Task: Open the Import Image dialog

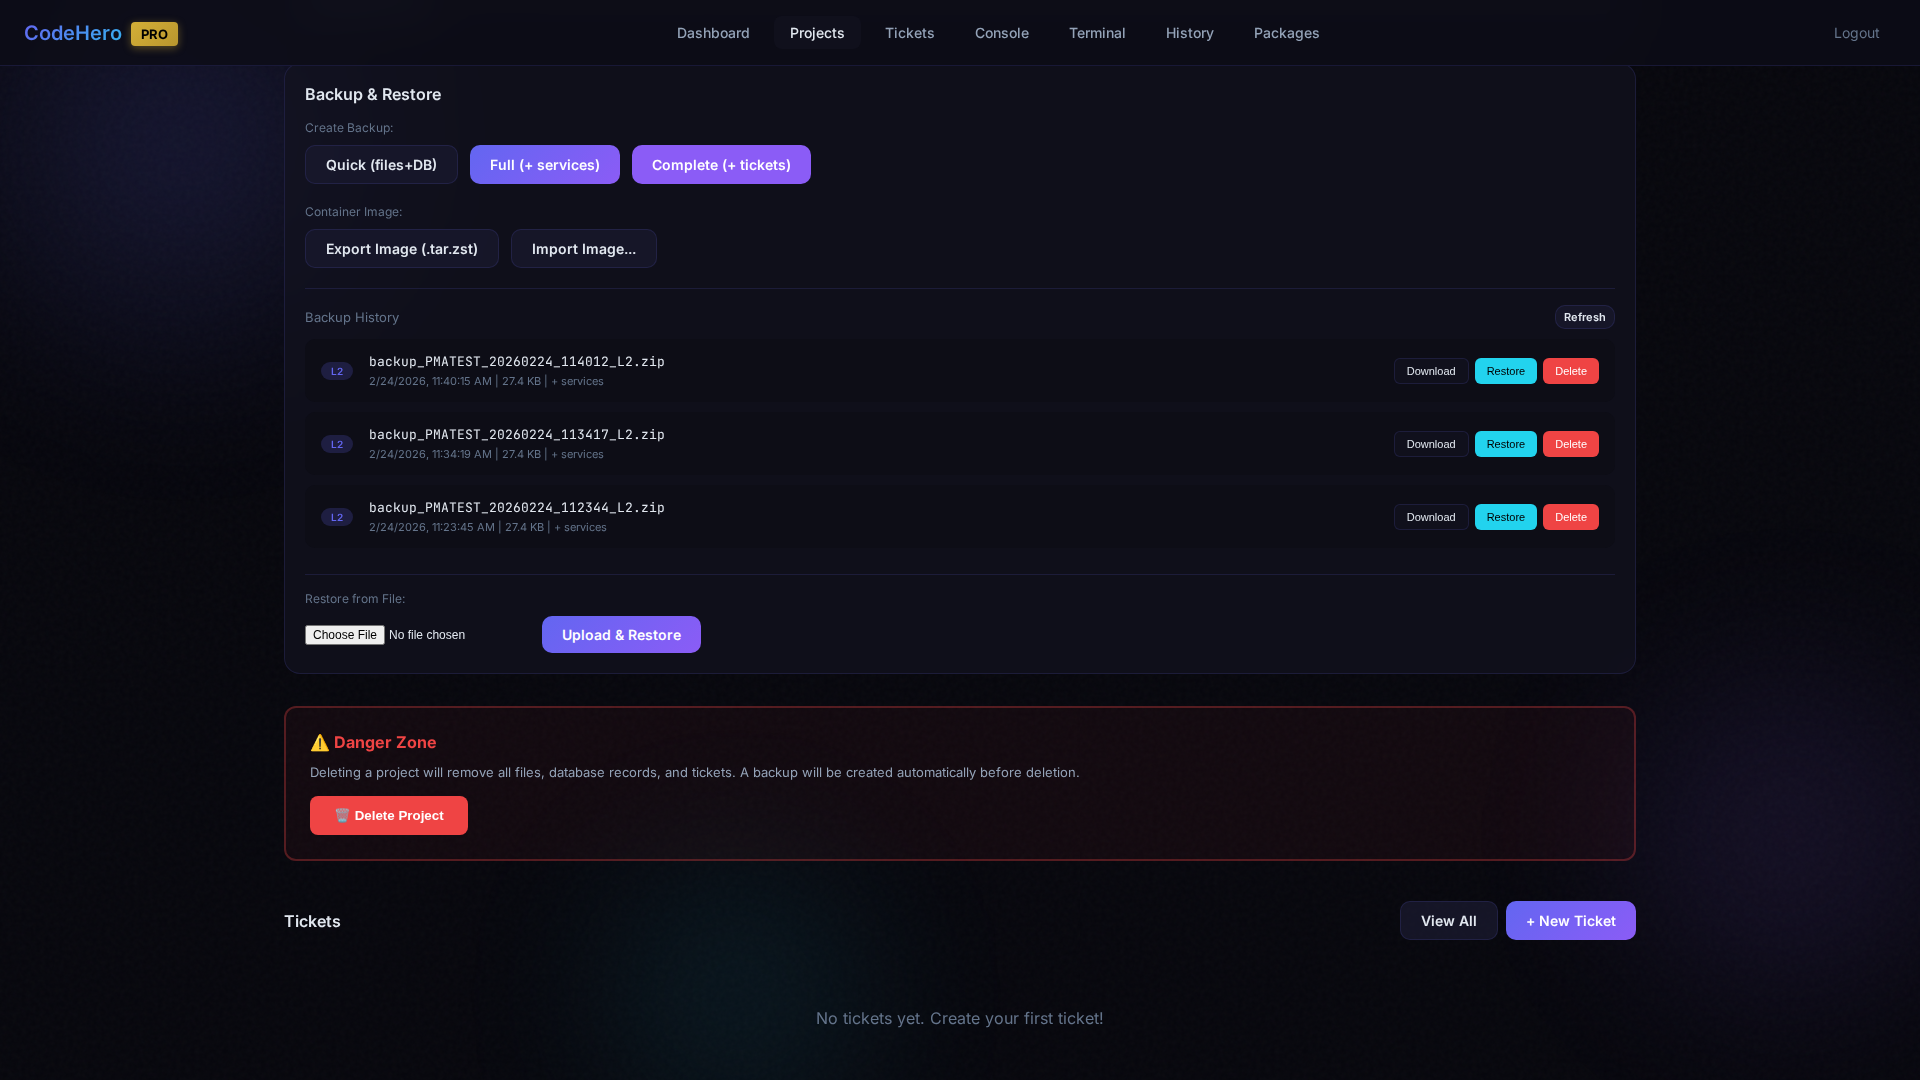Action: [584, 249]
